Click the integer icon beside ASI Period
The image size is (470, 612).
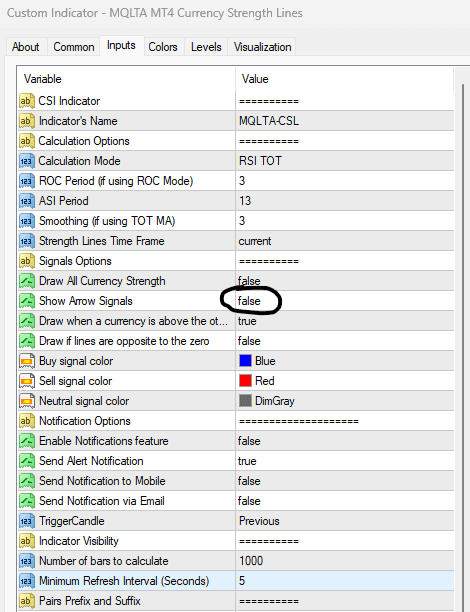[27, 201]
